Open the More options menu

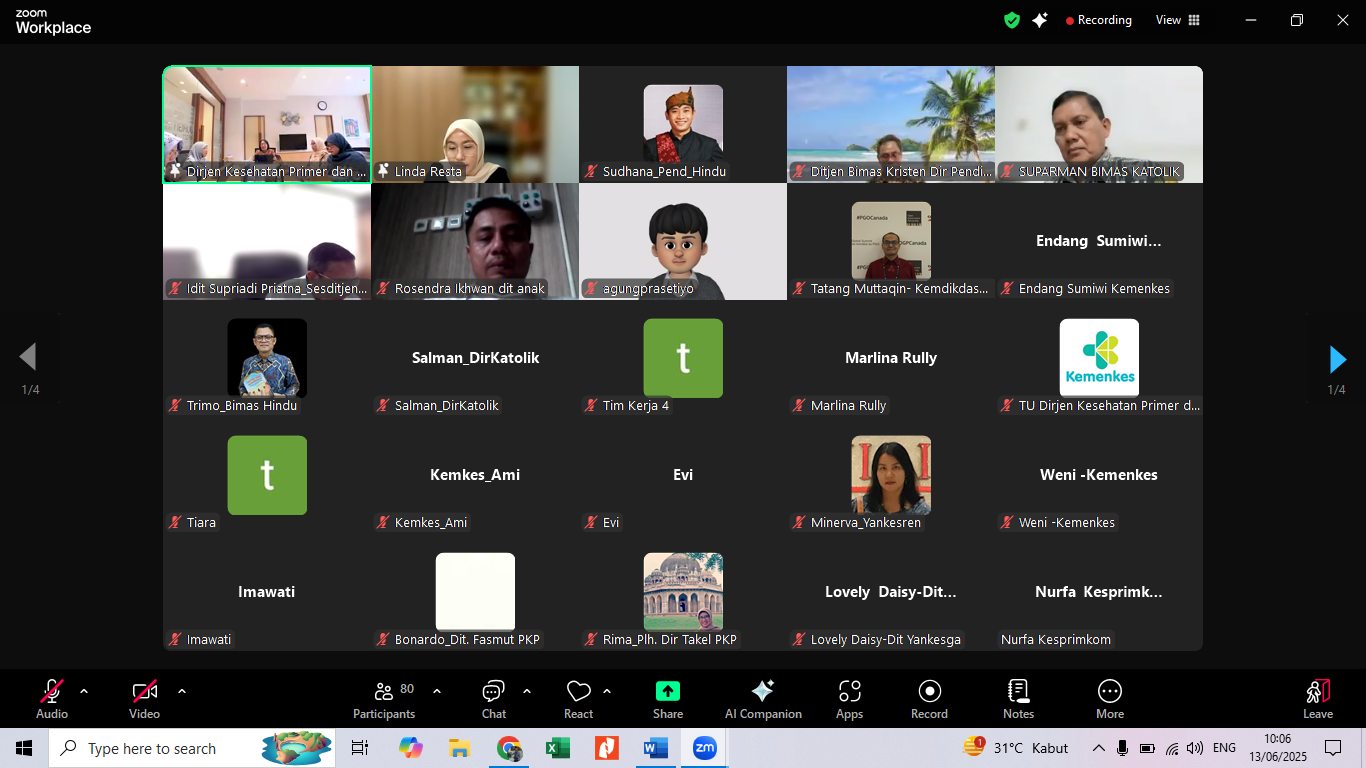1109,699
